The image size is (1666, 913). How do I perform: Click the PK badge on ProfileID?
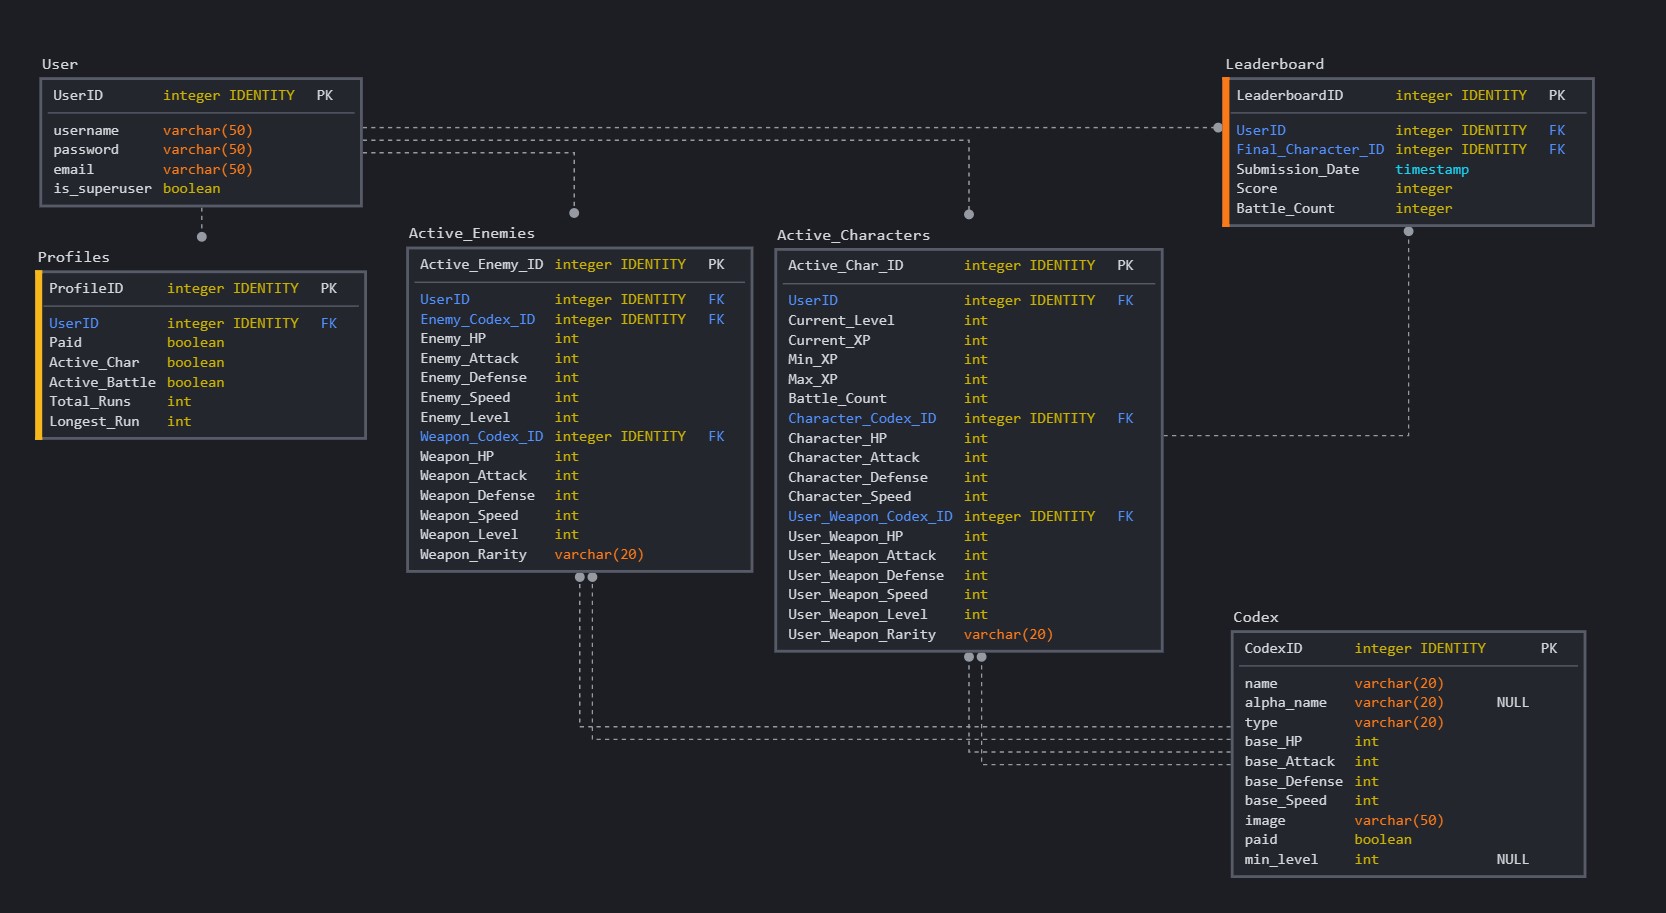(x=329, y=288)
